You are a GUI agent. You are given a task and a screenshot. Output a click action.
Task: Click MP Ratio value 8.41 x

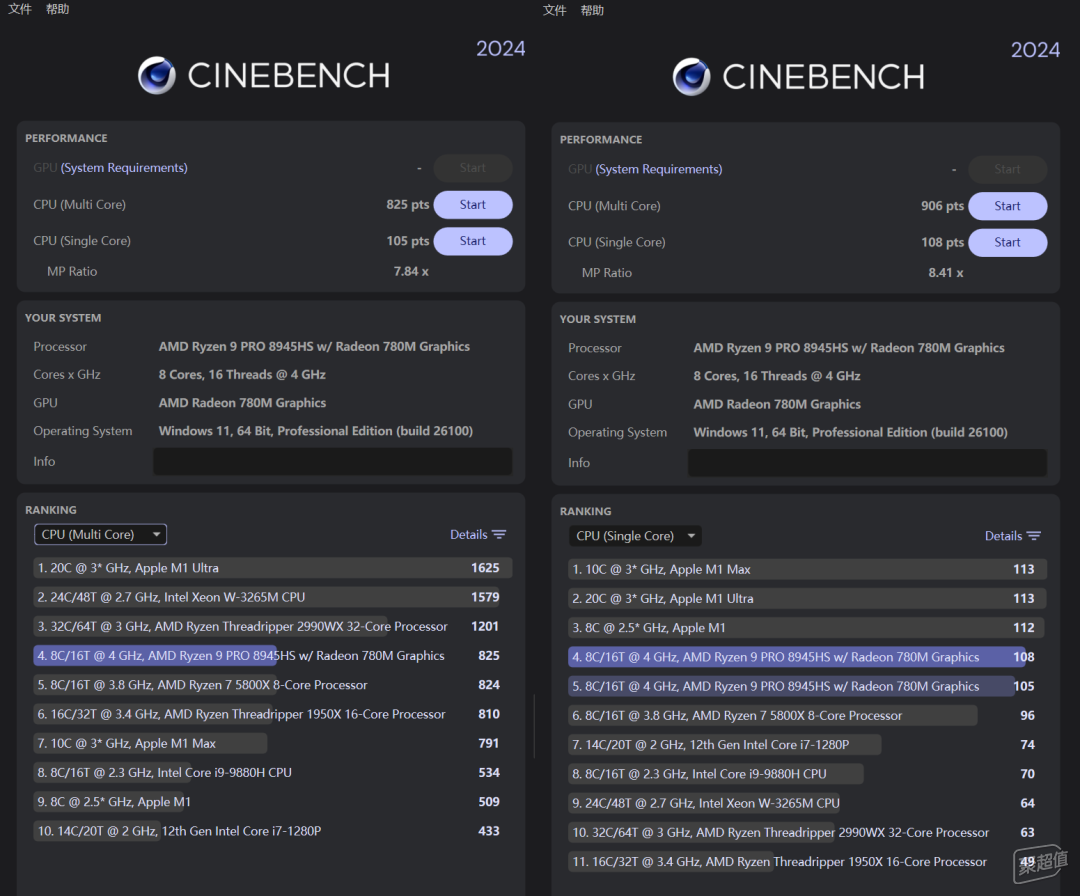tap(946, 273)
